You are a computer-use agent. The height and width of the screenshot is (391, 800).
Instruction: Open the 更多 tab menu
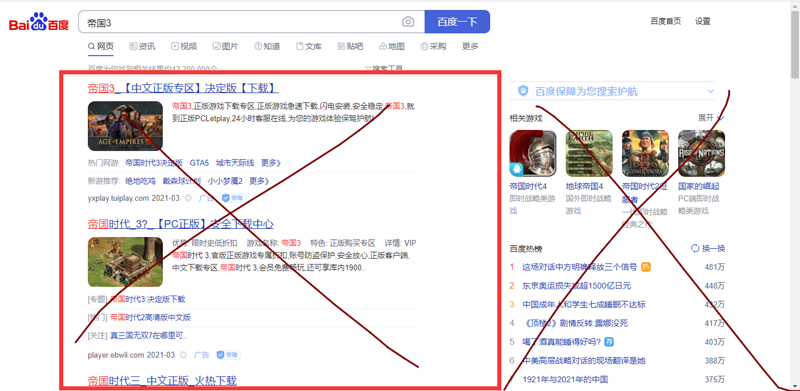coord(470,46)
